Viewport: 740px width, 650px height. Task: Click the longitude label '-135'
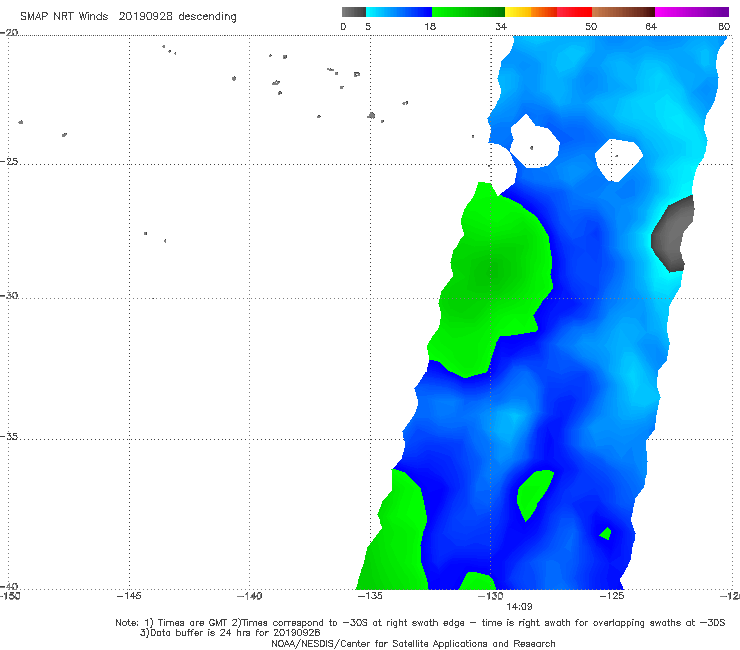(x=370, y=596)
